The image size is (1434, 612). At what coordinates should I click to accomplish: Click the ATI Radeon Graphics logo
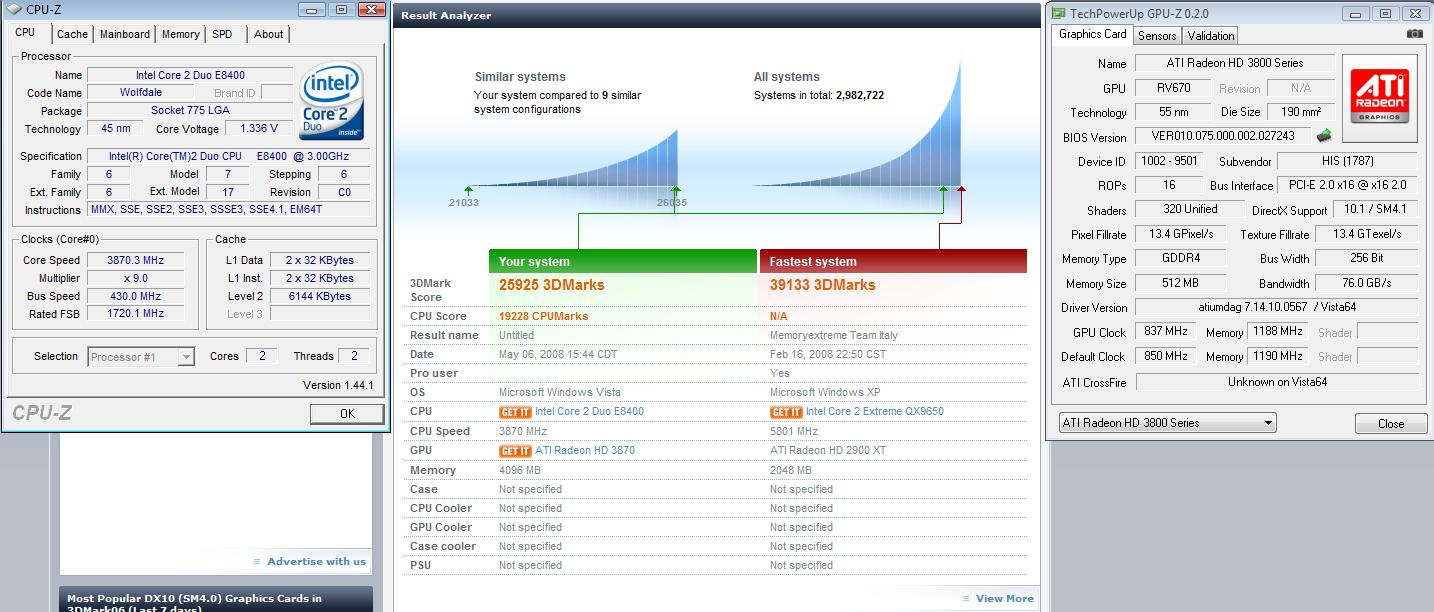[x=1381, y=97]
